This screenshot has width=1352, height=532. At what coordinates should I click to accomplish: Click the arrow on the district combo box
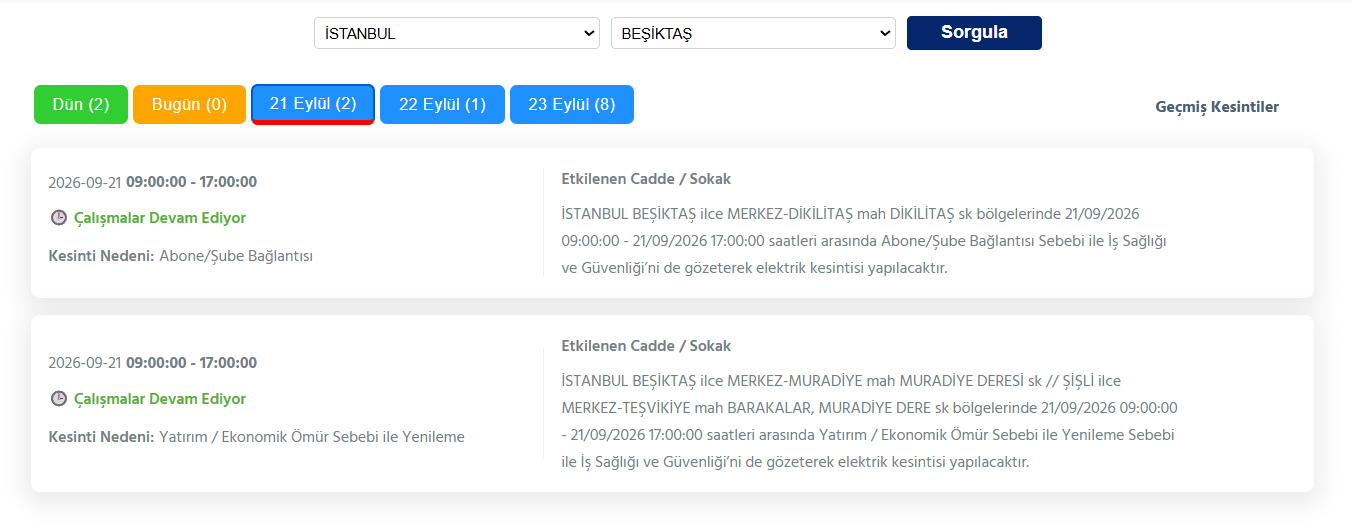click(x=885, y=33)
